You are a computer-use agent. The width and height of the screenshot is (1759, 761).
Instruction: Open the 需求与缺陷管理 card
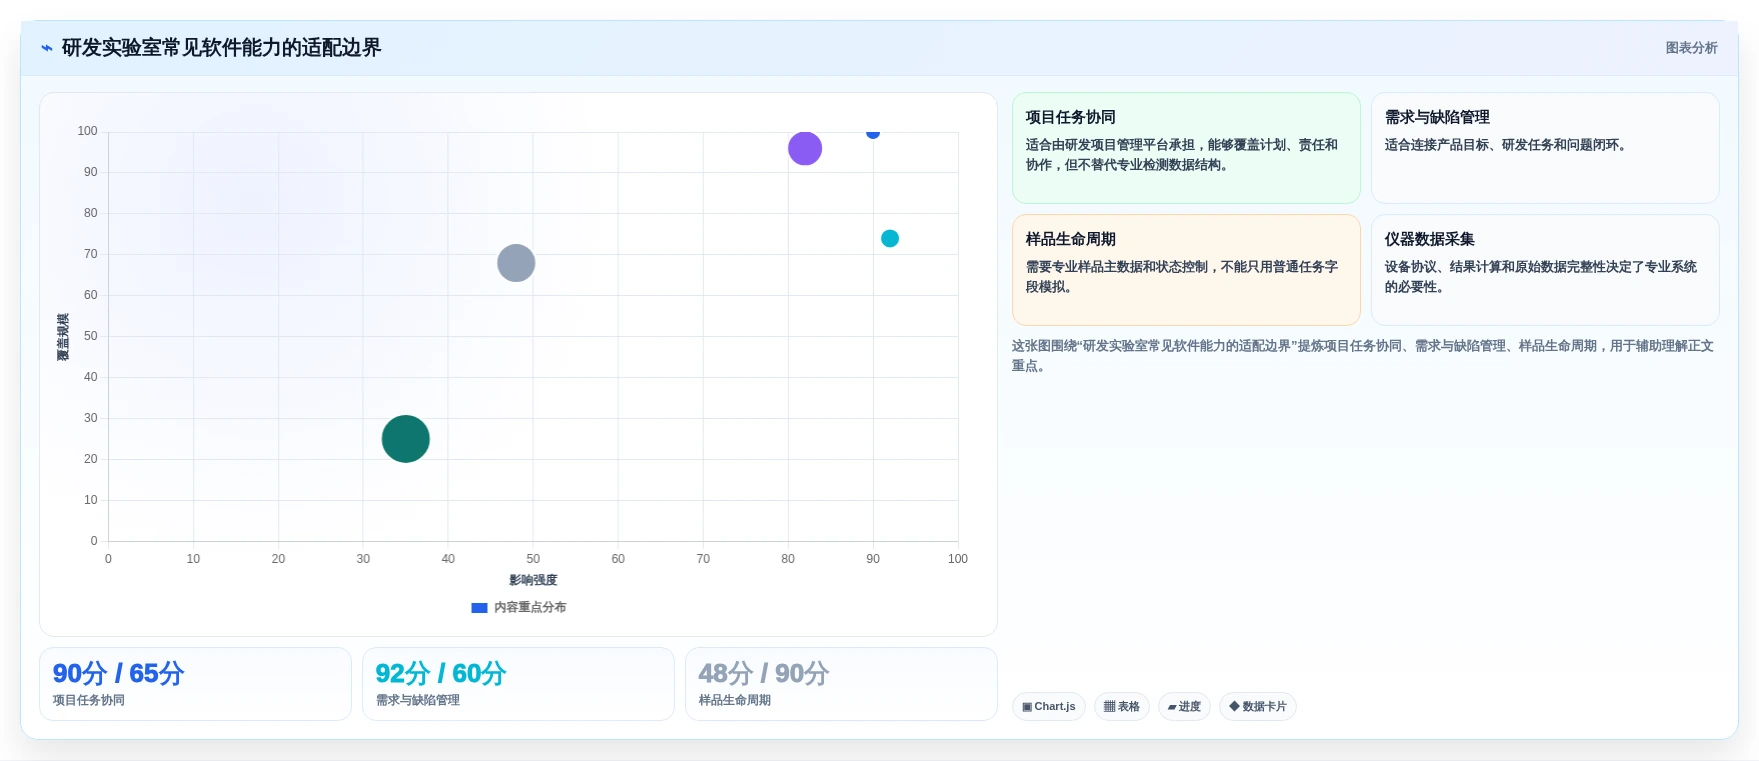pos(1545,148)
